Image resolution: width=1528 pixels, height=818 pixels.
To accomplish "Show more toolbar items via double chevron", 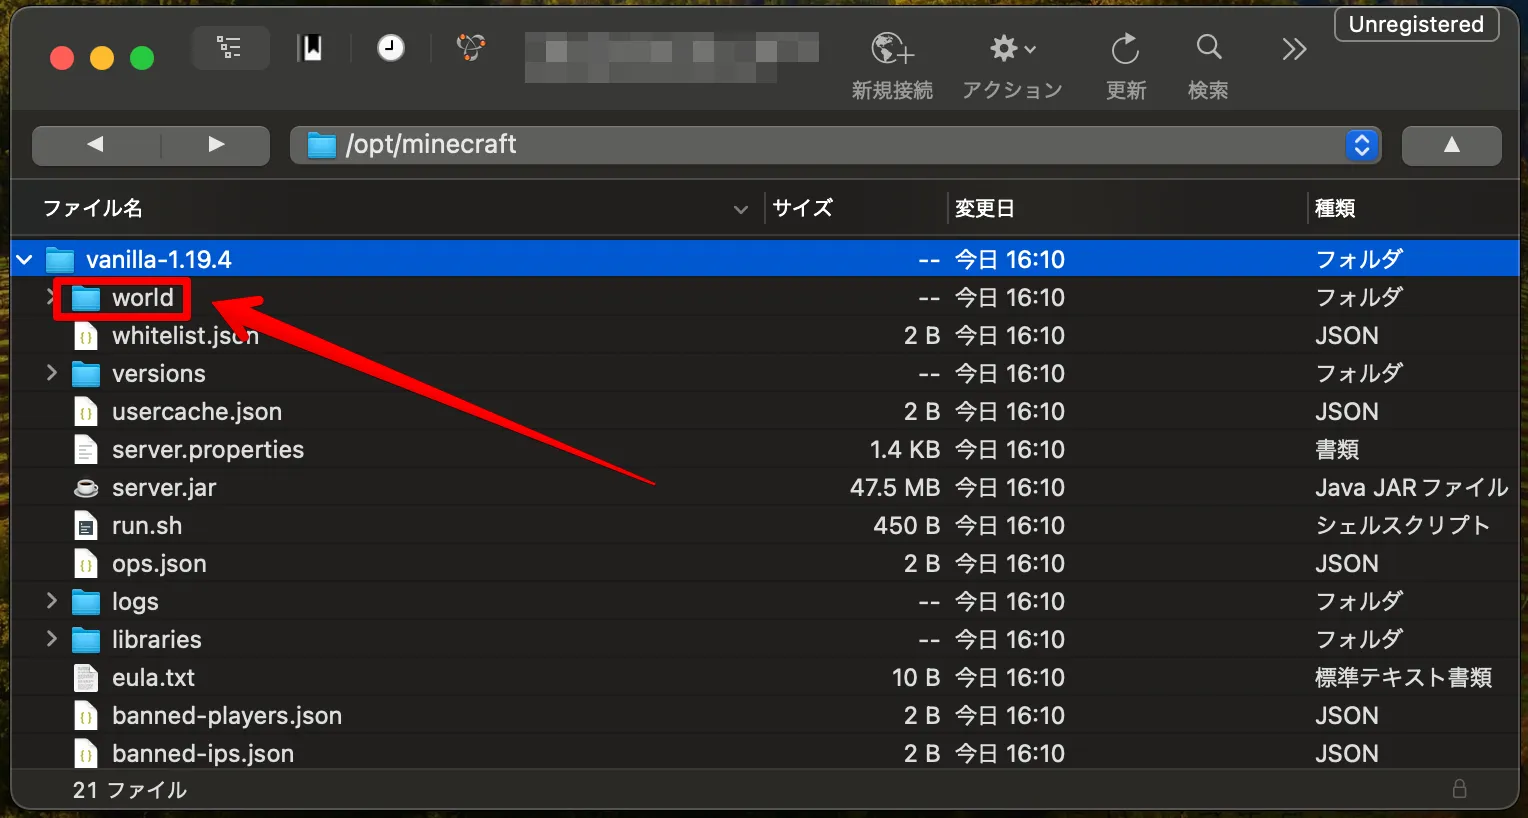I will [x=1294, y=49].
